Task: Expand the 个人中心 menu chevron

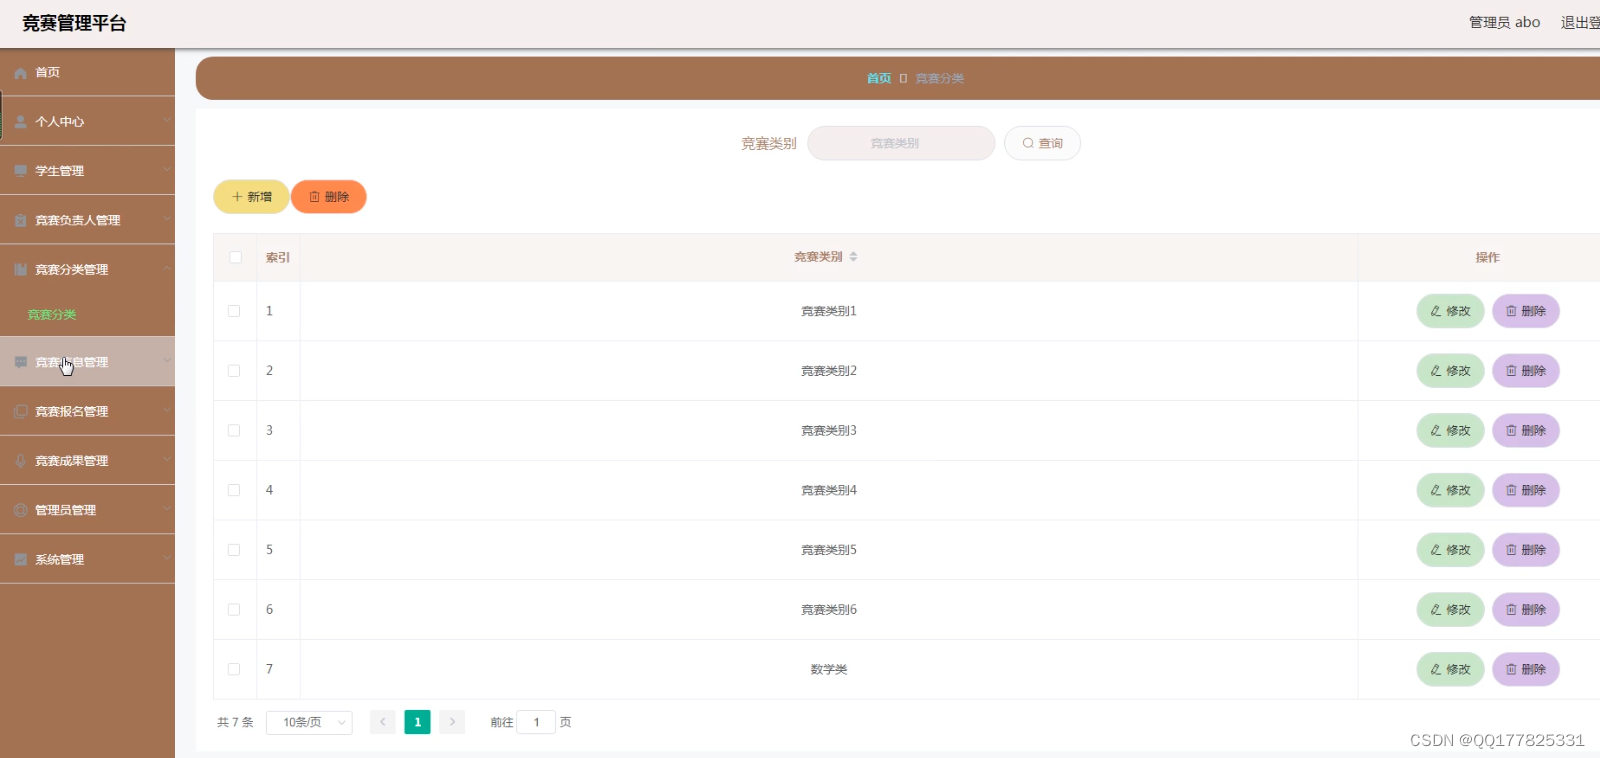Action: point(167,121)
